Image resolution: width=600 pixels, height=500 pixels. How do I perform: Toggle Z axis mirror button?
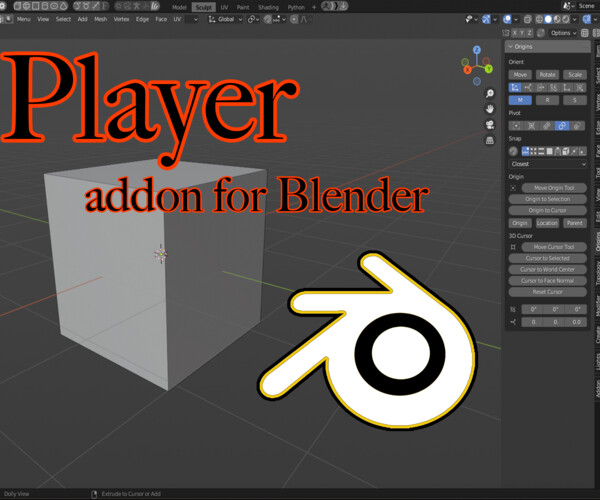pyautogui.click(x=530, y=33)
